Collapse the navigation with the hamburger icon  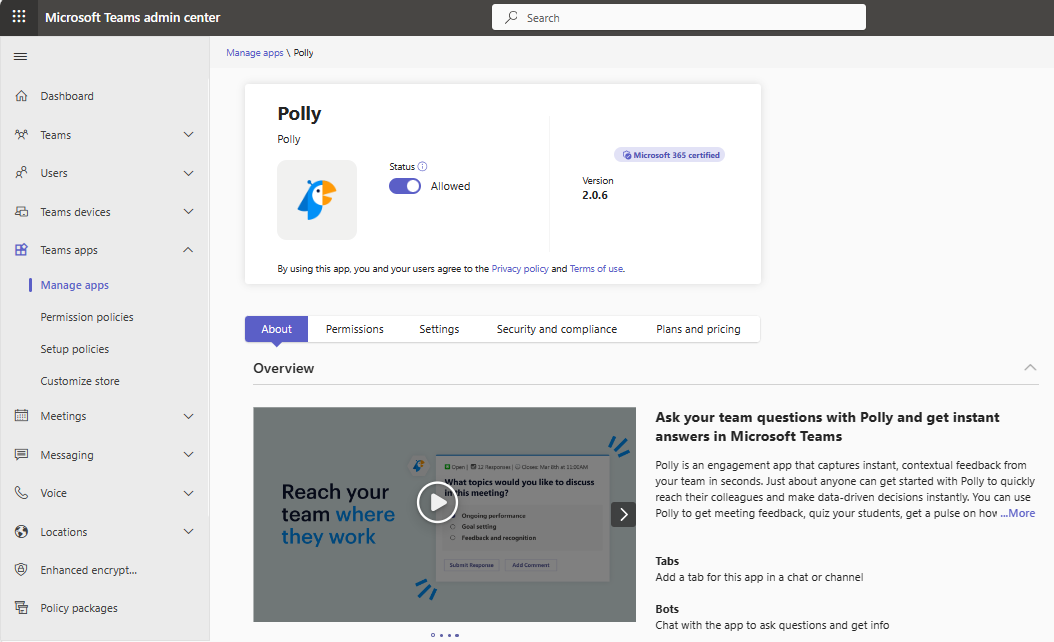(20, 55)
